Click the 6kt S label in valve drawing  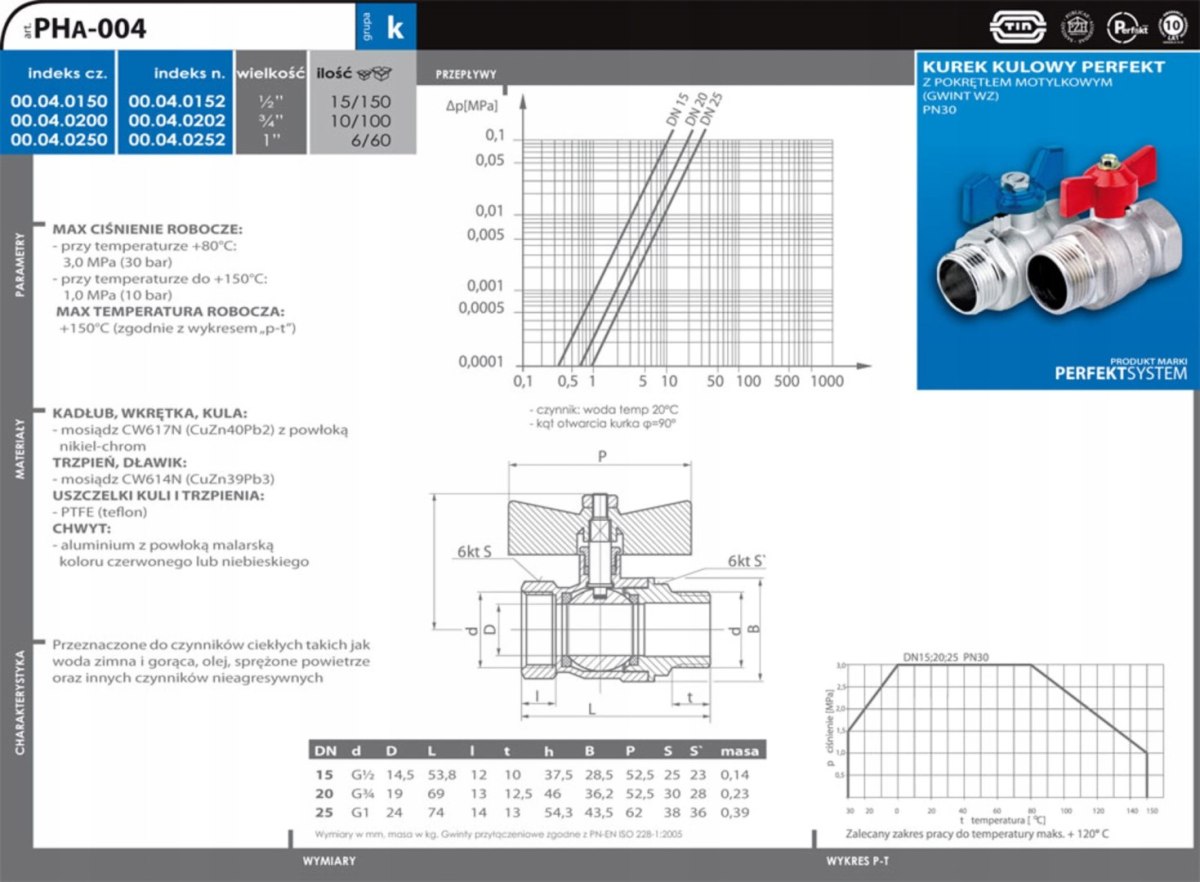click(x=474, y=552)
